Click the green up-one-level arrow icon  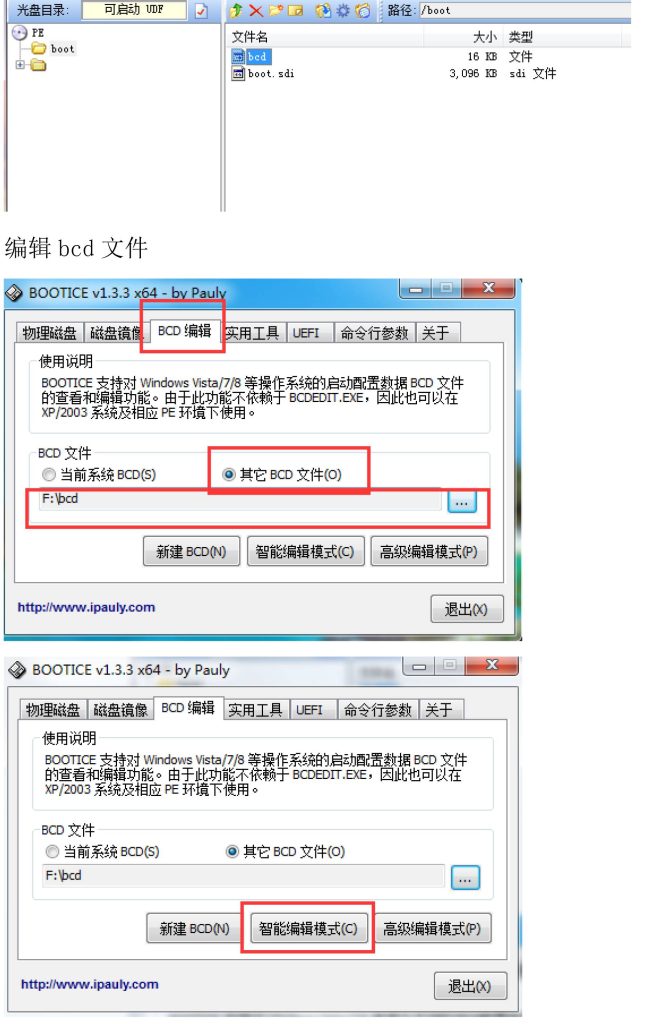pyautogui.click(x=236, y=10)
